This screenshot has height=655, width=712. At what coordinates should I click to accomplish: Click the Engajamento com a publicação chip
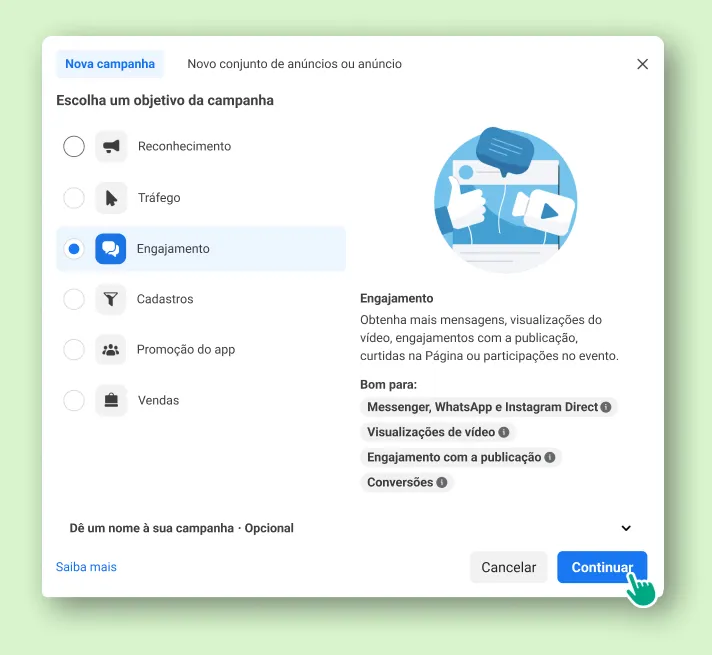461,457
